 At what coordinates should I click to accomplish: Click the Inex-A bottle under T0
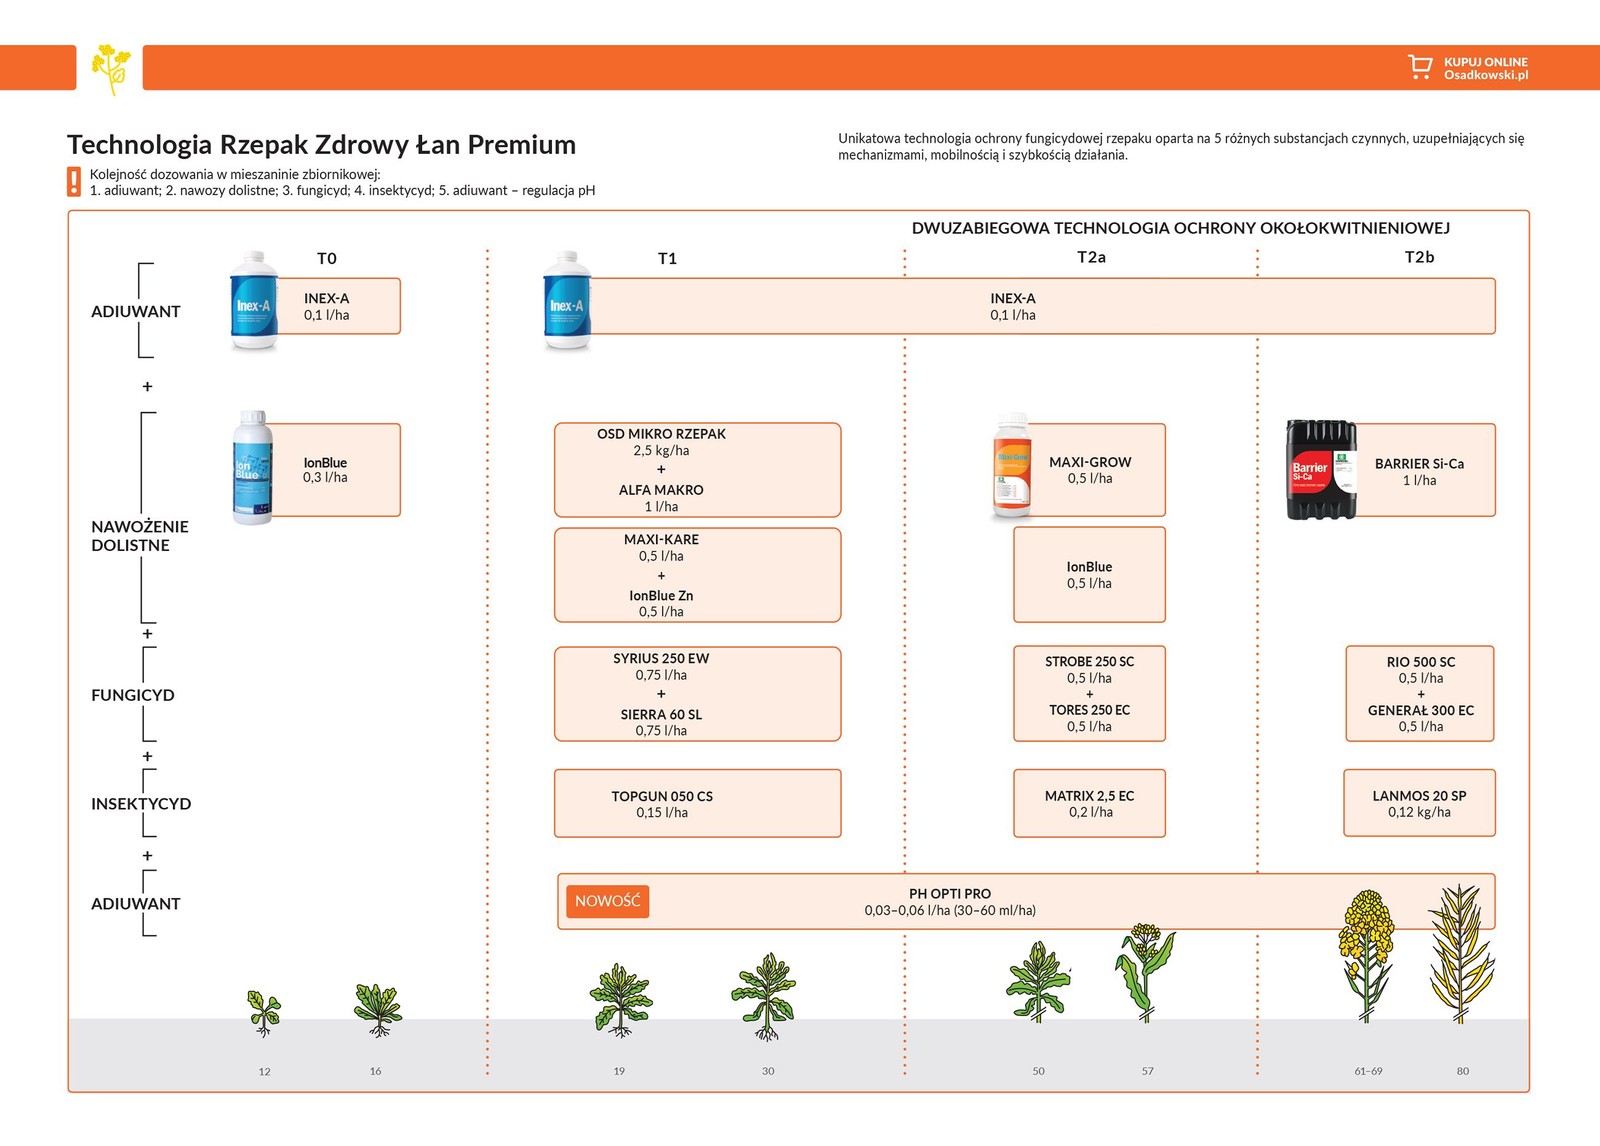coord(254,301)
